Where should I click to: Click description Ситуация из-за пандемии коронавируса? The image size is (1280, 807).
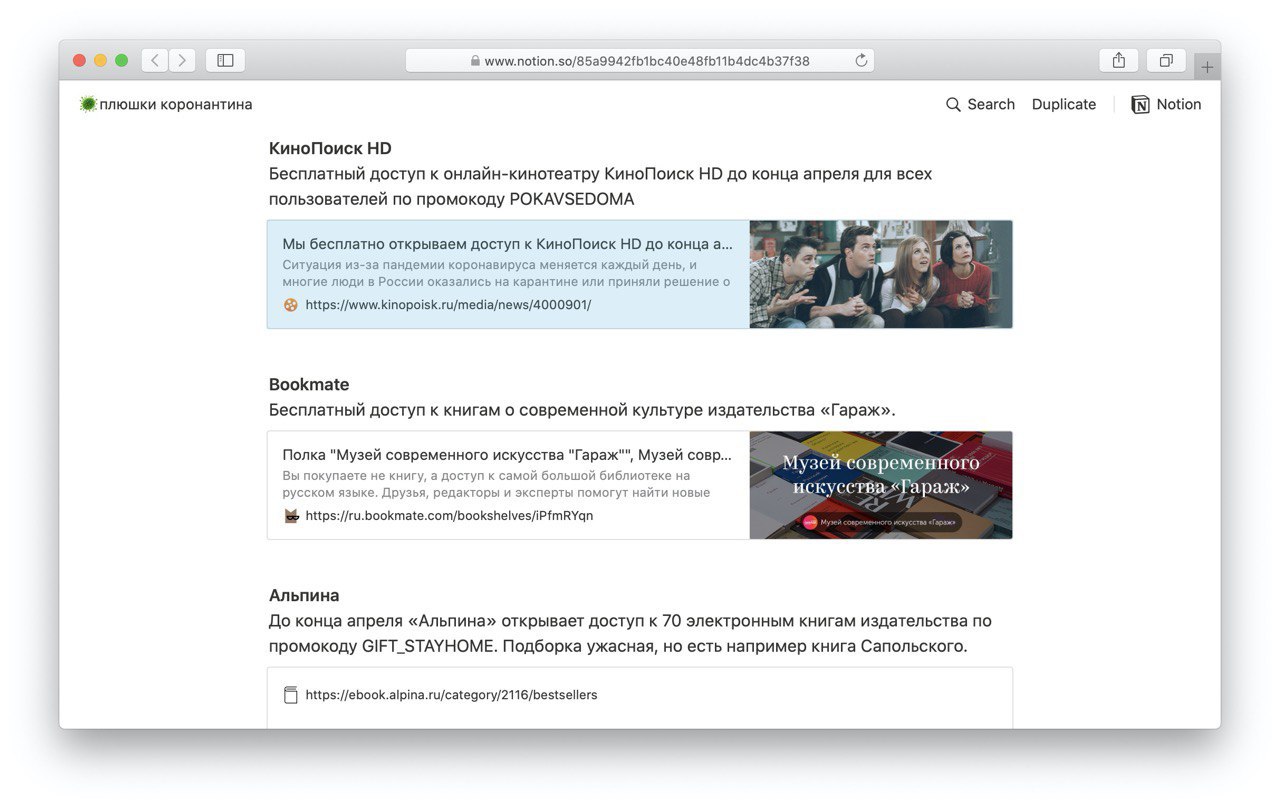tap(506, 273)
